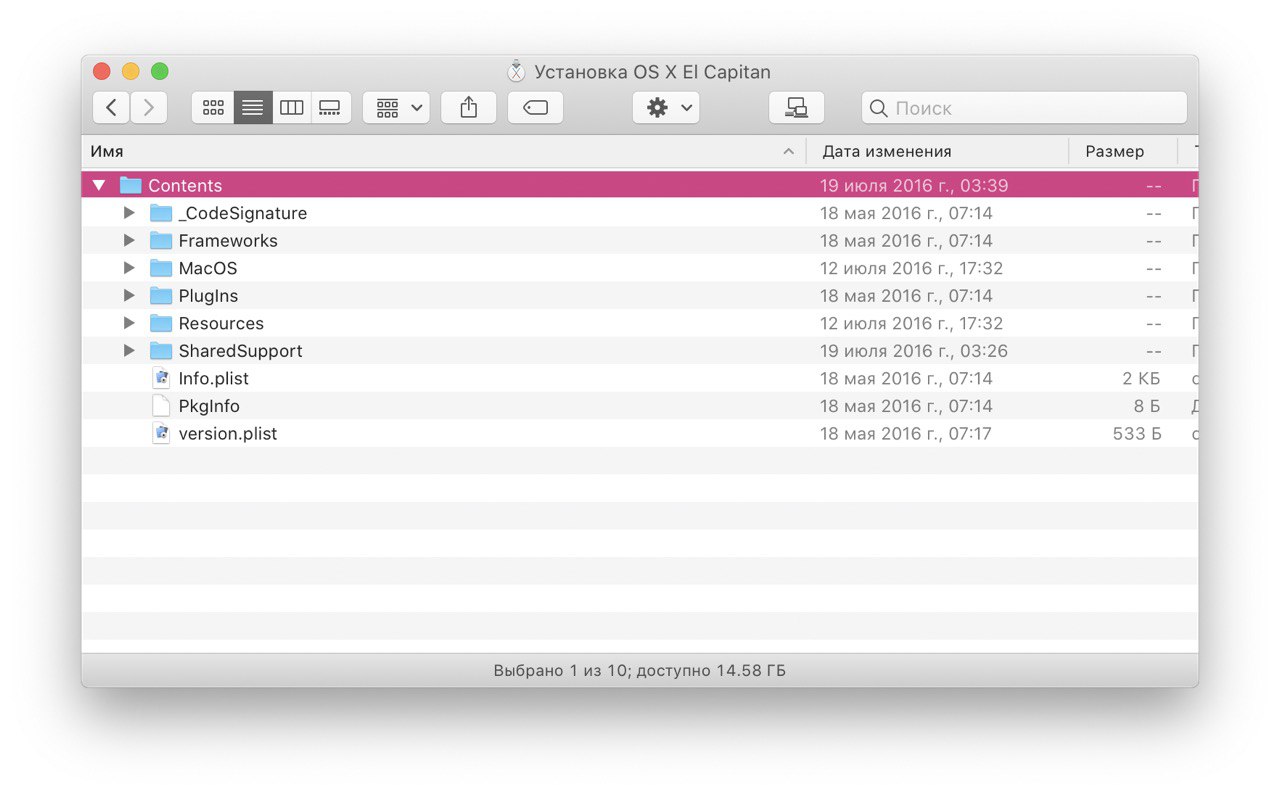Collapse the Contents folder disclosure triangle
Image resolution: width=1280 pixels, height=795 pixels.
[99, 185]
